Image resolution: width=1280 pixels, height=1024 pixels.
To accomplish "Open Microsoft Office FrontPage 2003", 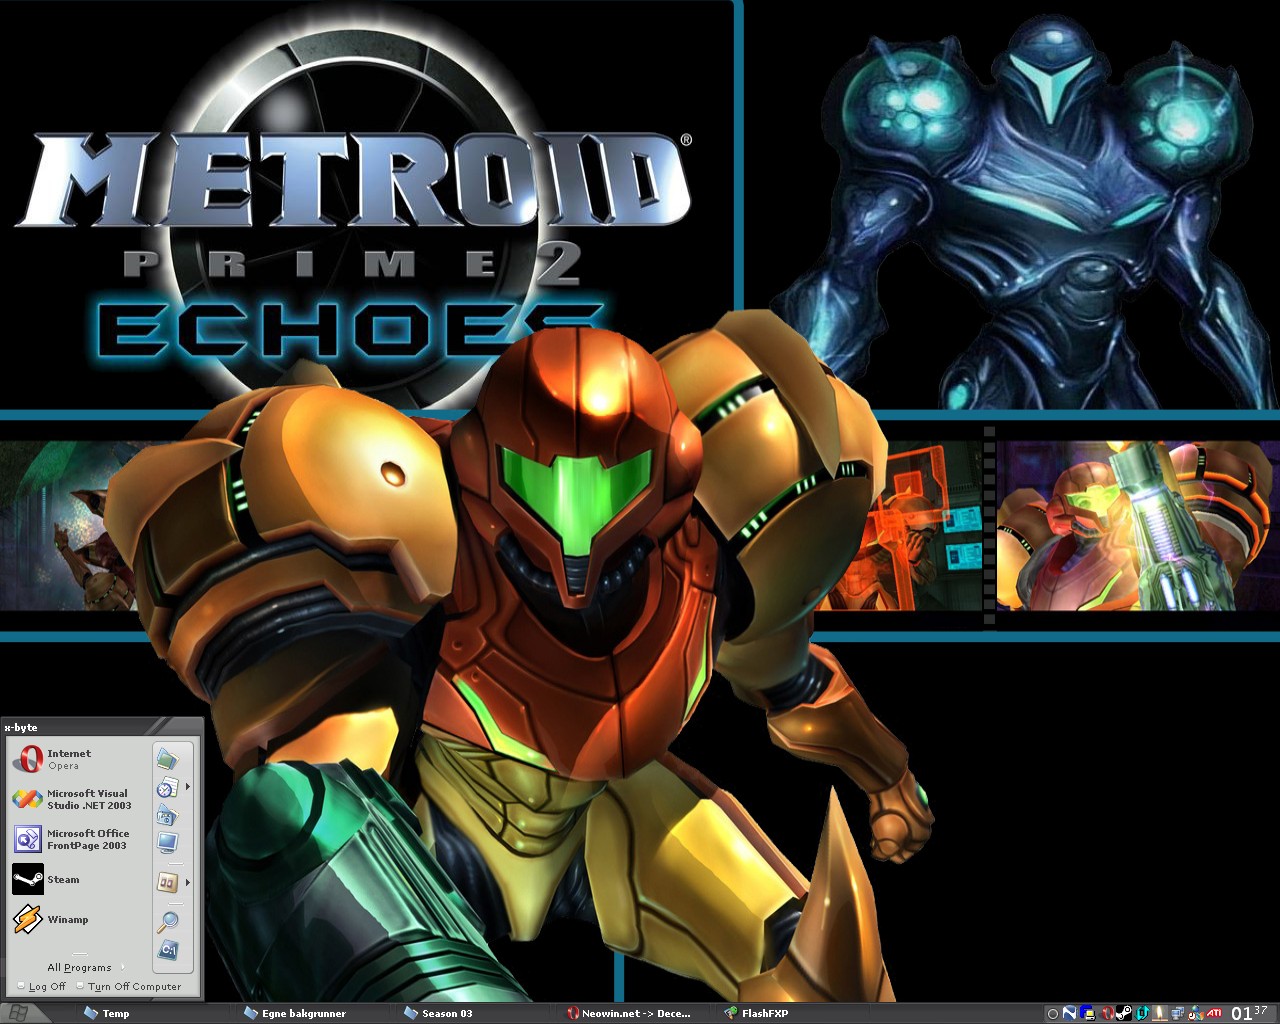I will [x=78, y=839].
